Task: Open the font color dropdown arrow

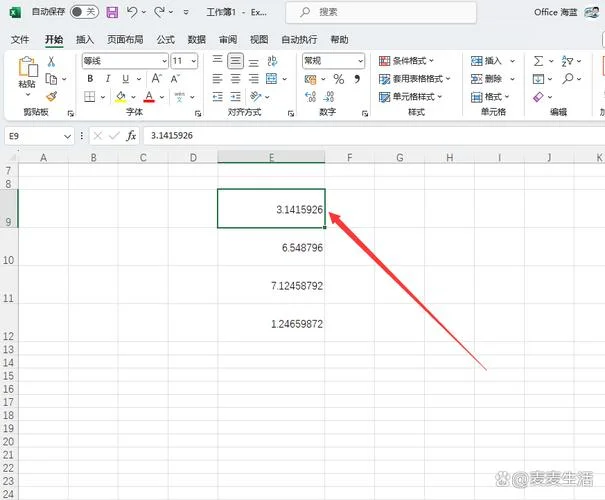Action: pos(162,97)
